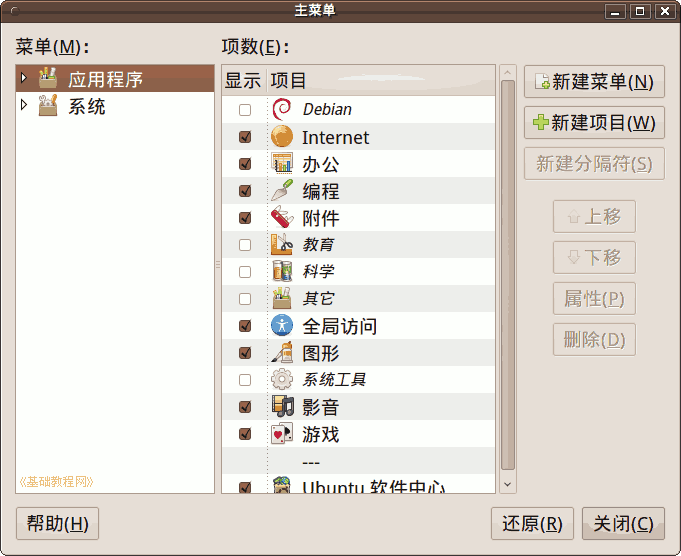Click the 附件 swiss knife icon
This screenshot has height=556, width=681.
tap(281, 217)
